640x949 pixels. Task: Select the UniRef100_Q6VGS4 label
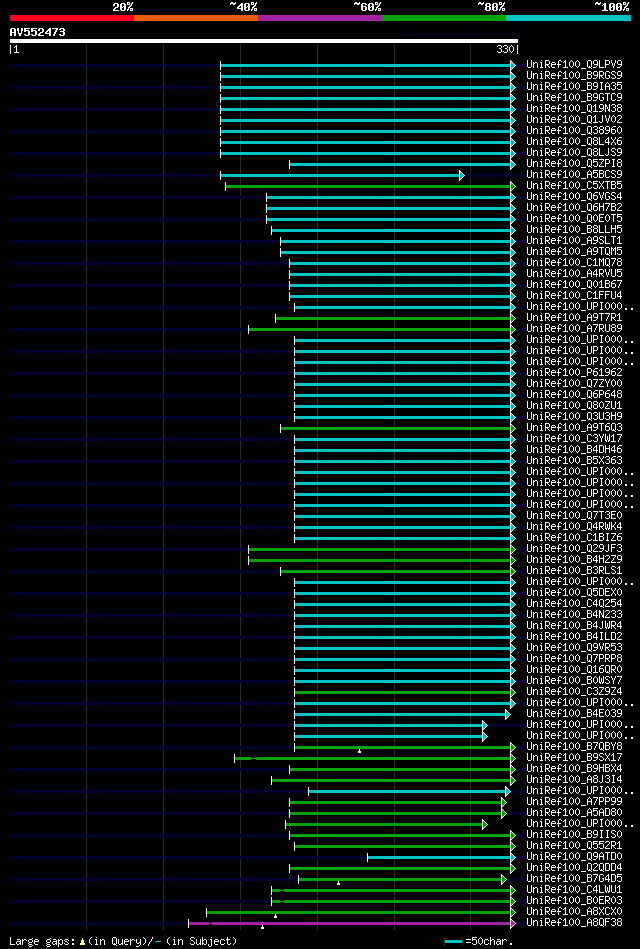[x=574, y=197]
